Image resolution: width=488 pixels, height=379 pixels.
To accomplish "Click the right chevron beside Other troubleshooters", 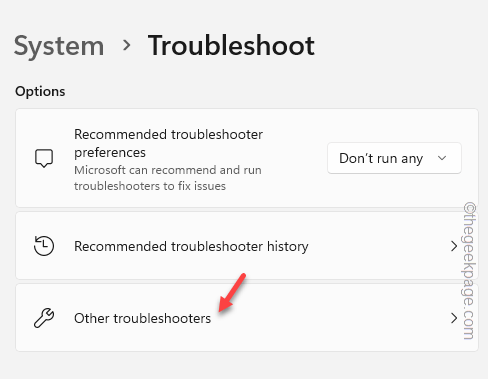I will pyautogui.click(x=454, y=318).
